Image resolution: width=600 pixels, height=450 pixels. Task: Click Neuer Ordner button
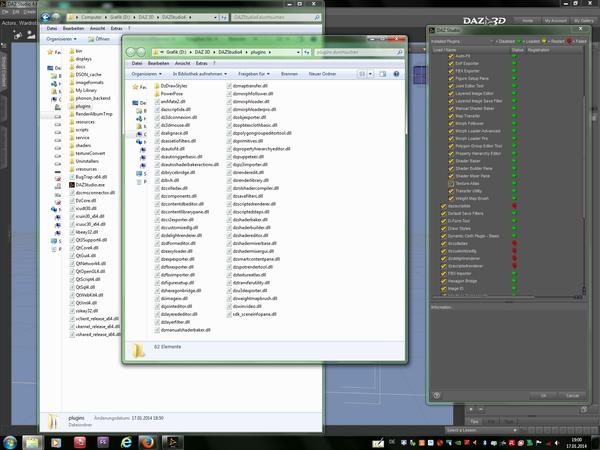coord(322,74)
